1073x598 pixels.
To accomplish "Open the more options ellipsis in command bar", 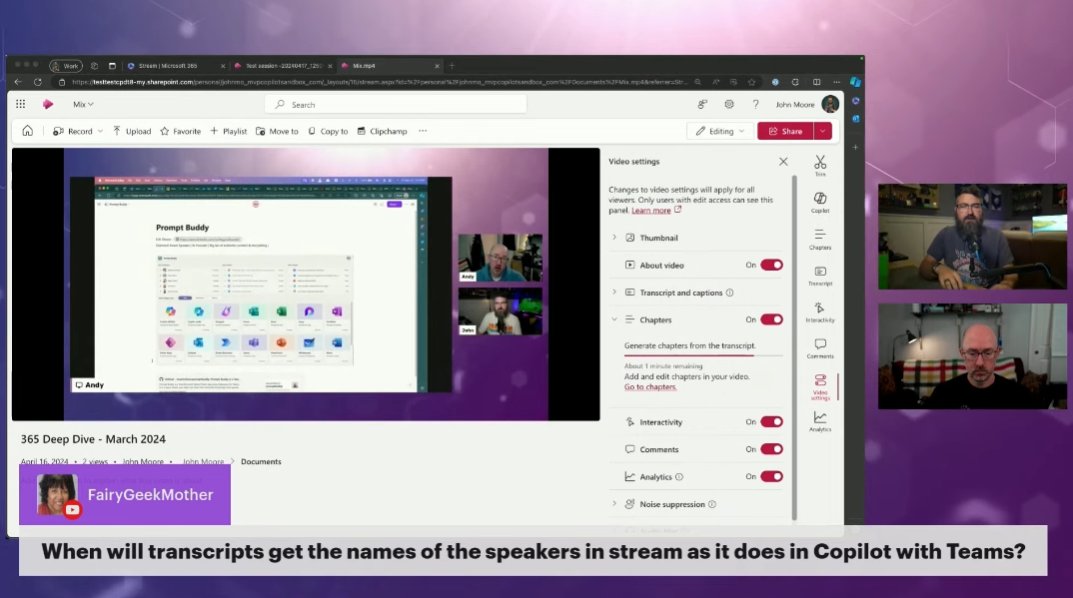I will 423,131.
